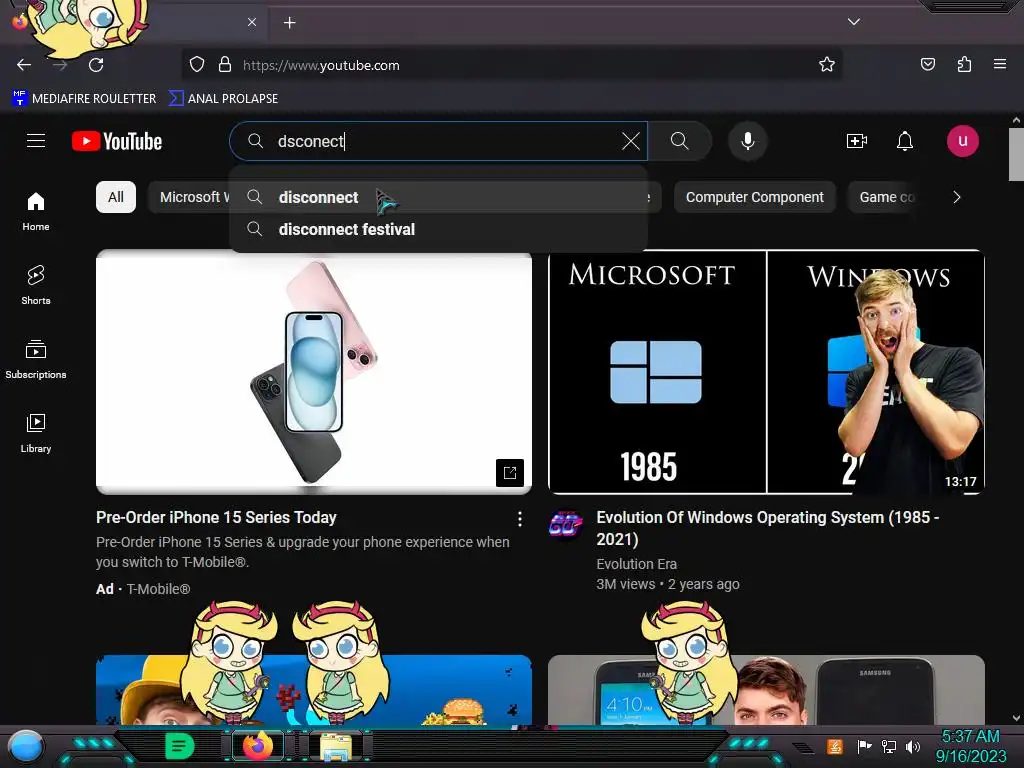The height and width of the screenshot is (768, 1024).
Task: Select the All filter chip
Action: [116, 197]
